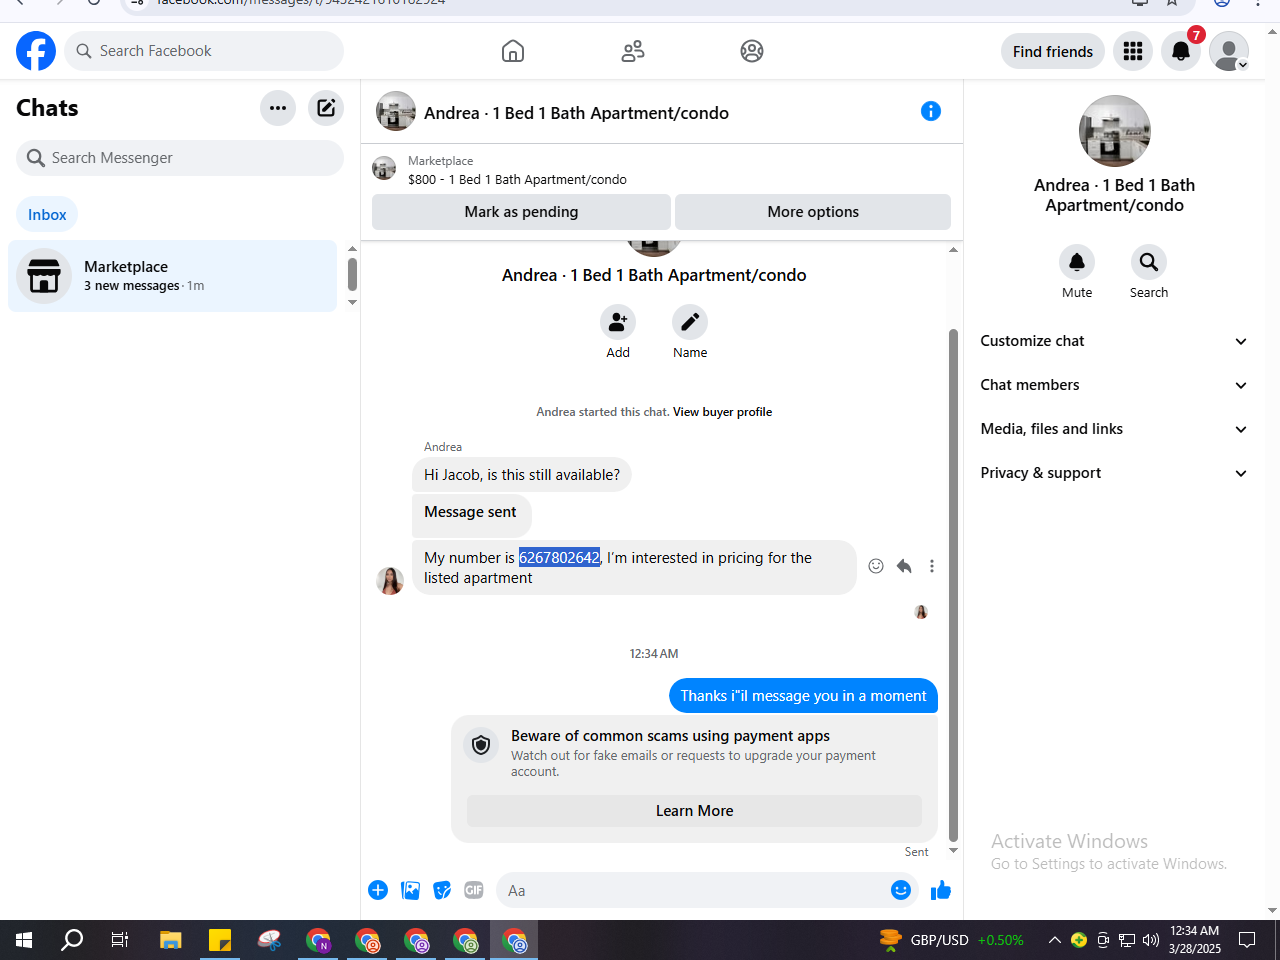Choose a sticker from the composer
This screenshot has height=960, width=1280.
coord(442,890)
